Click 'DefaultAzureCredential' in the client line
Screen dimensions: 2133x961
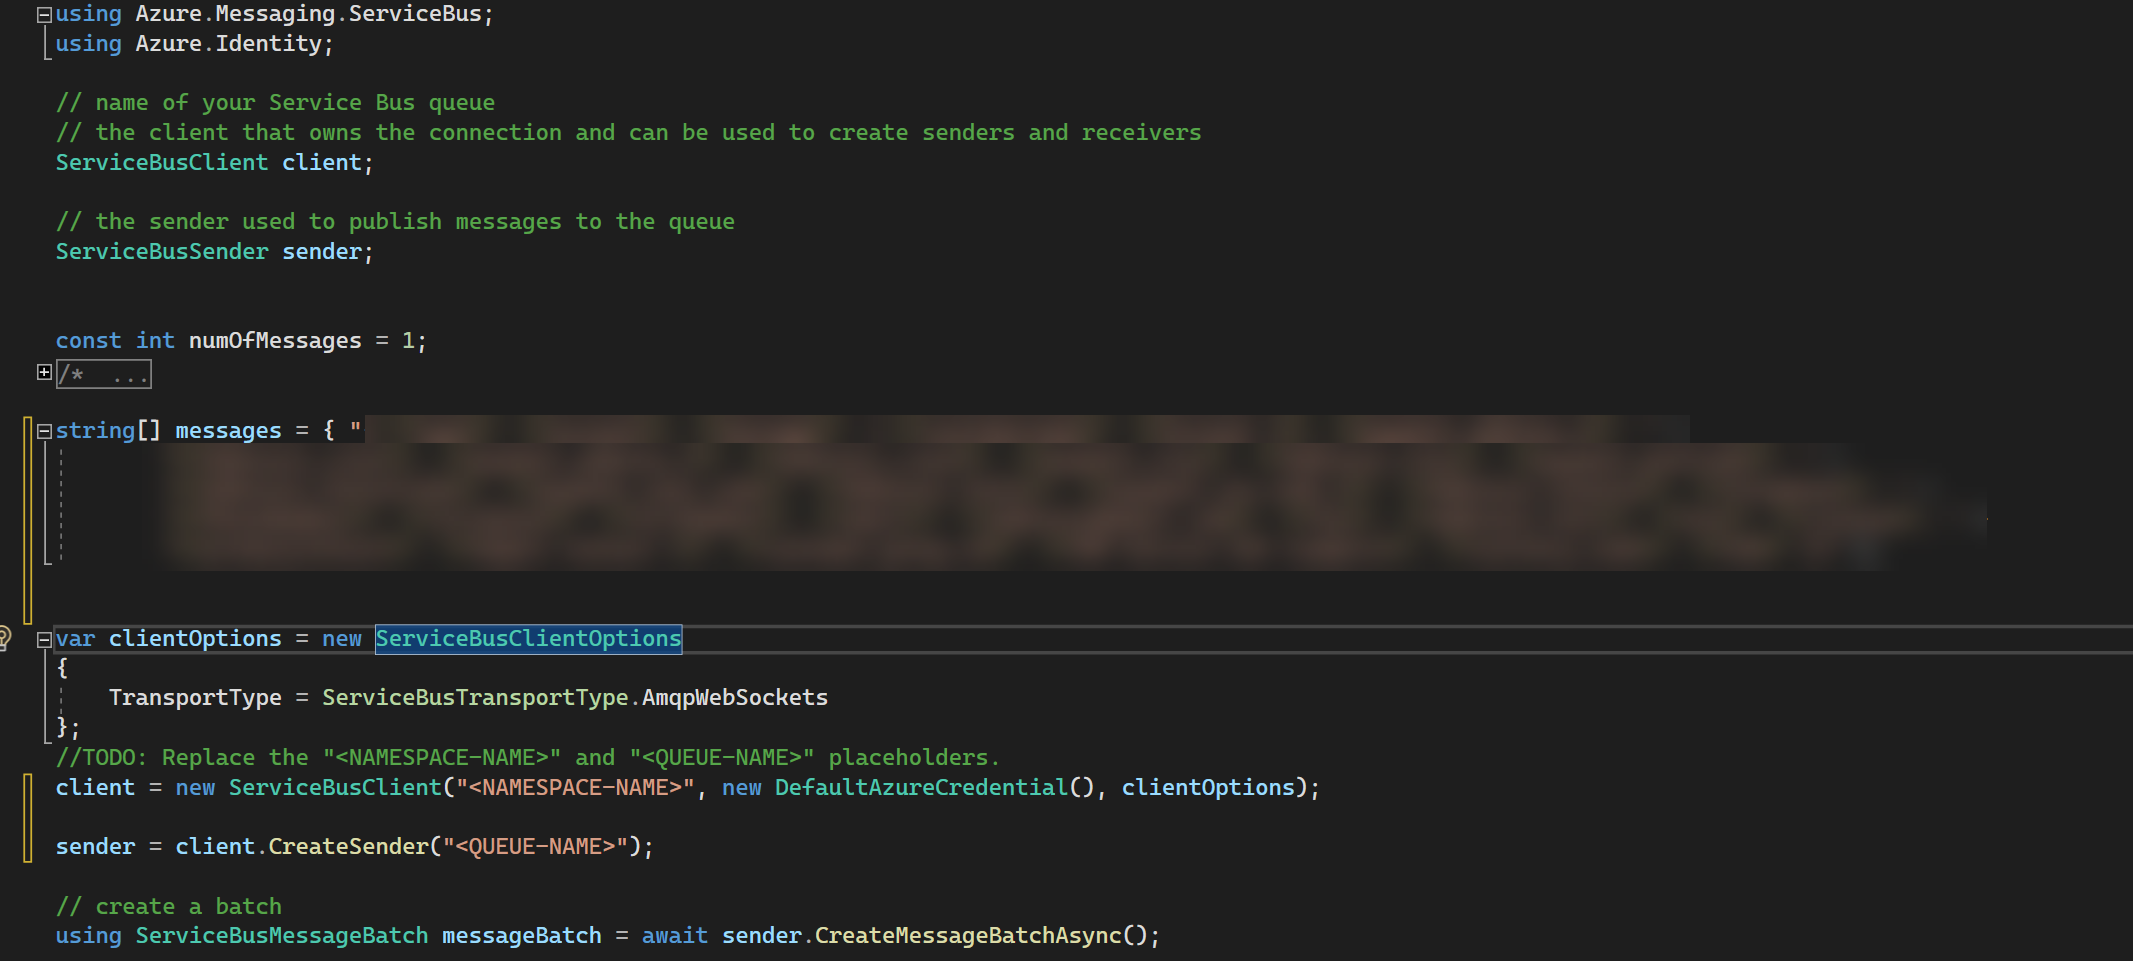click(921, 788)
